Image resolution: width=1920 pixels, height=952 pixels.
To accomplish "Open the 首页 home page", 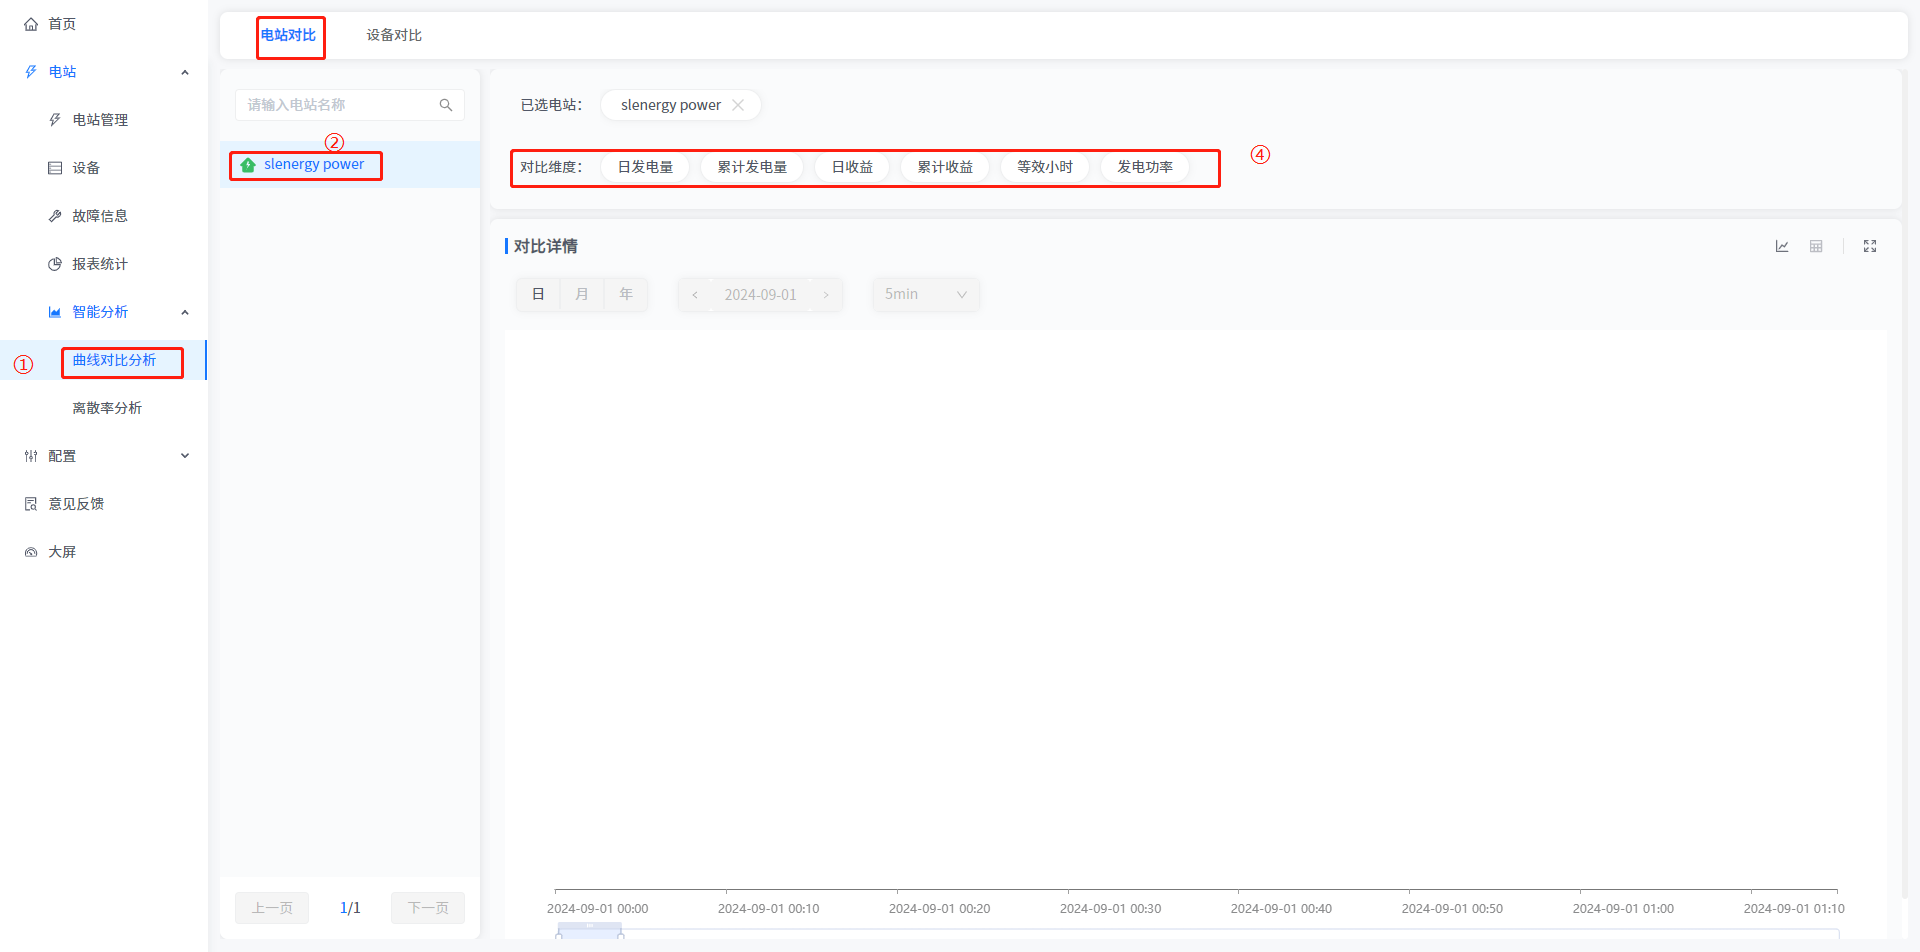I will (x=62, y=24).
